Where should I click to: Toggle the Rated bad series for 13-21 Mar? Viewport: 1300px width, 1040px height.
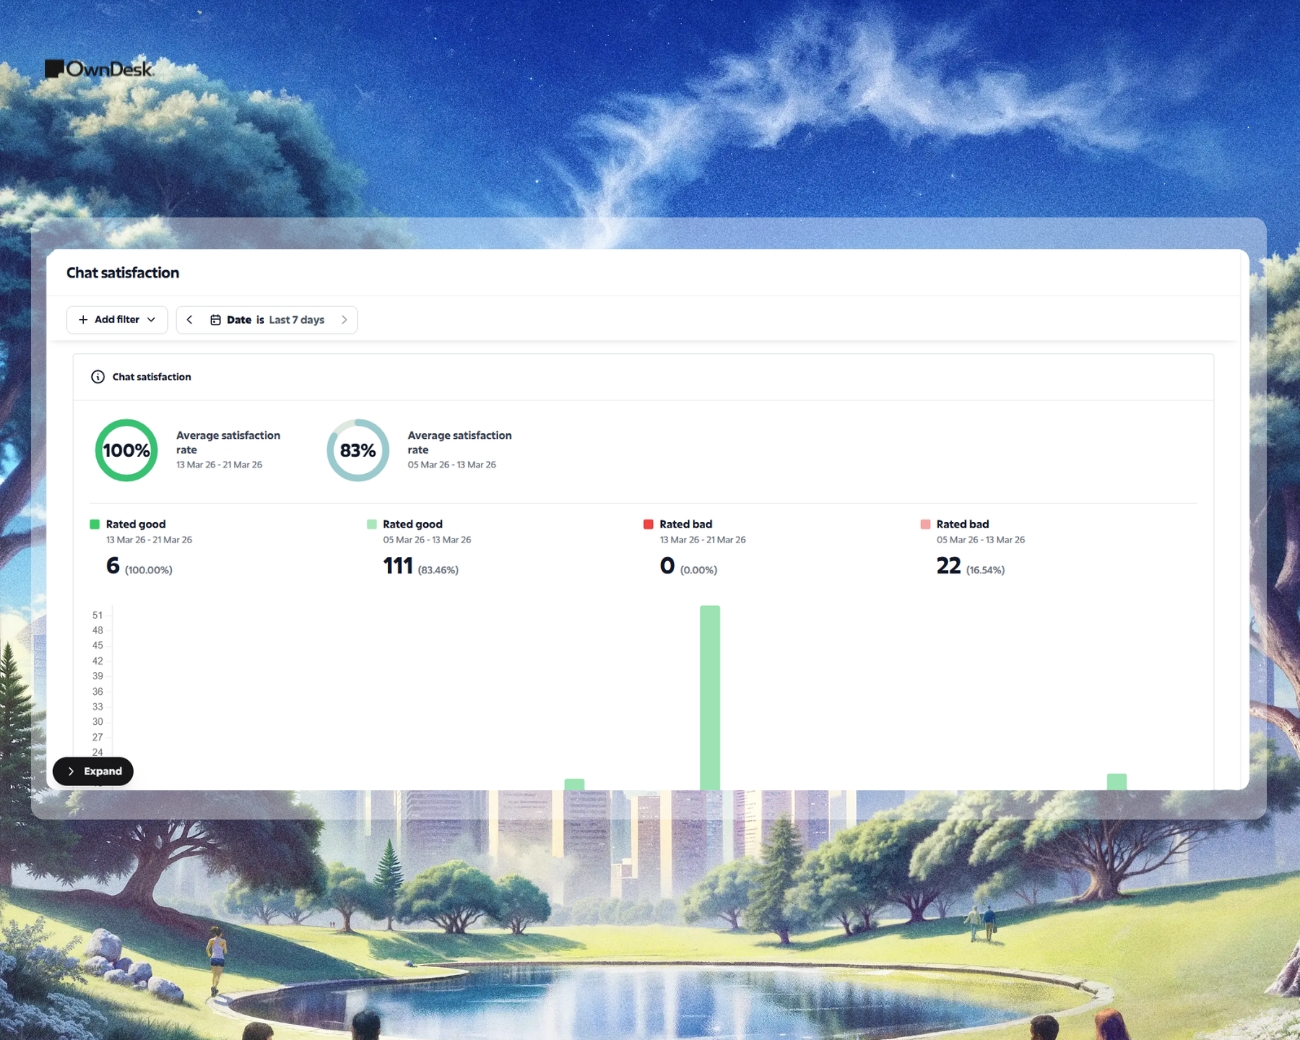click(685, 524)
